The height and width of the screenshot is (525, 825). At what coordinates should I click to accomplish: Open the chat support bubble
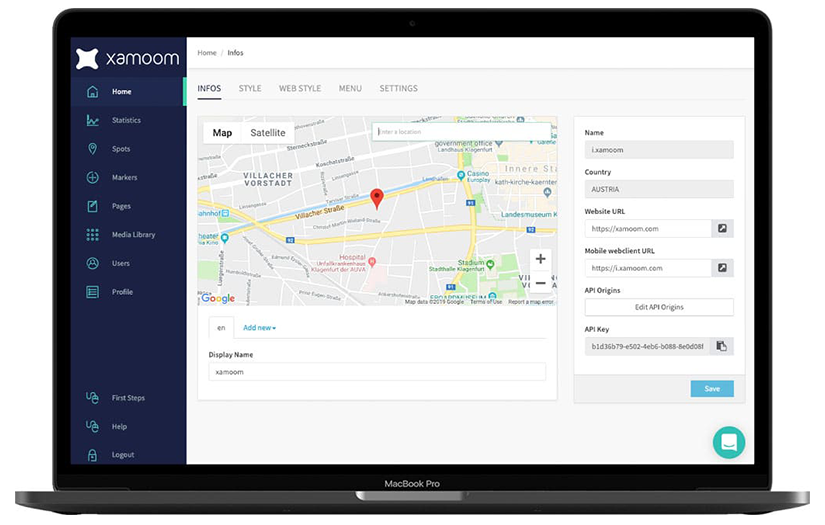(729, 442)
